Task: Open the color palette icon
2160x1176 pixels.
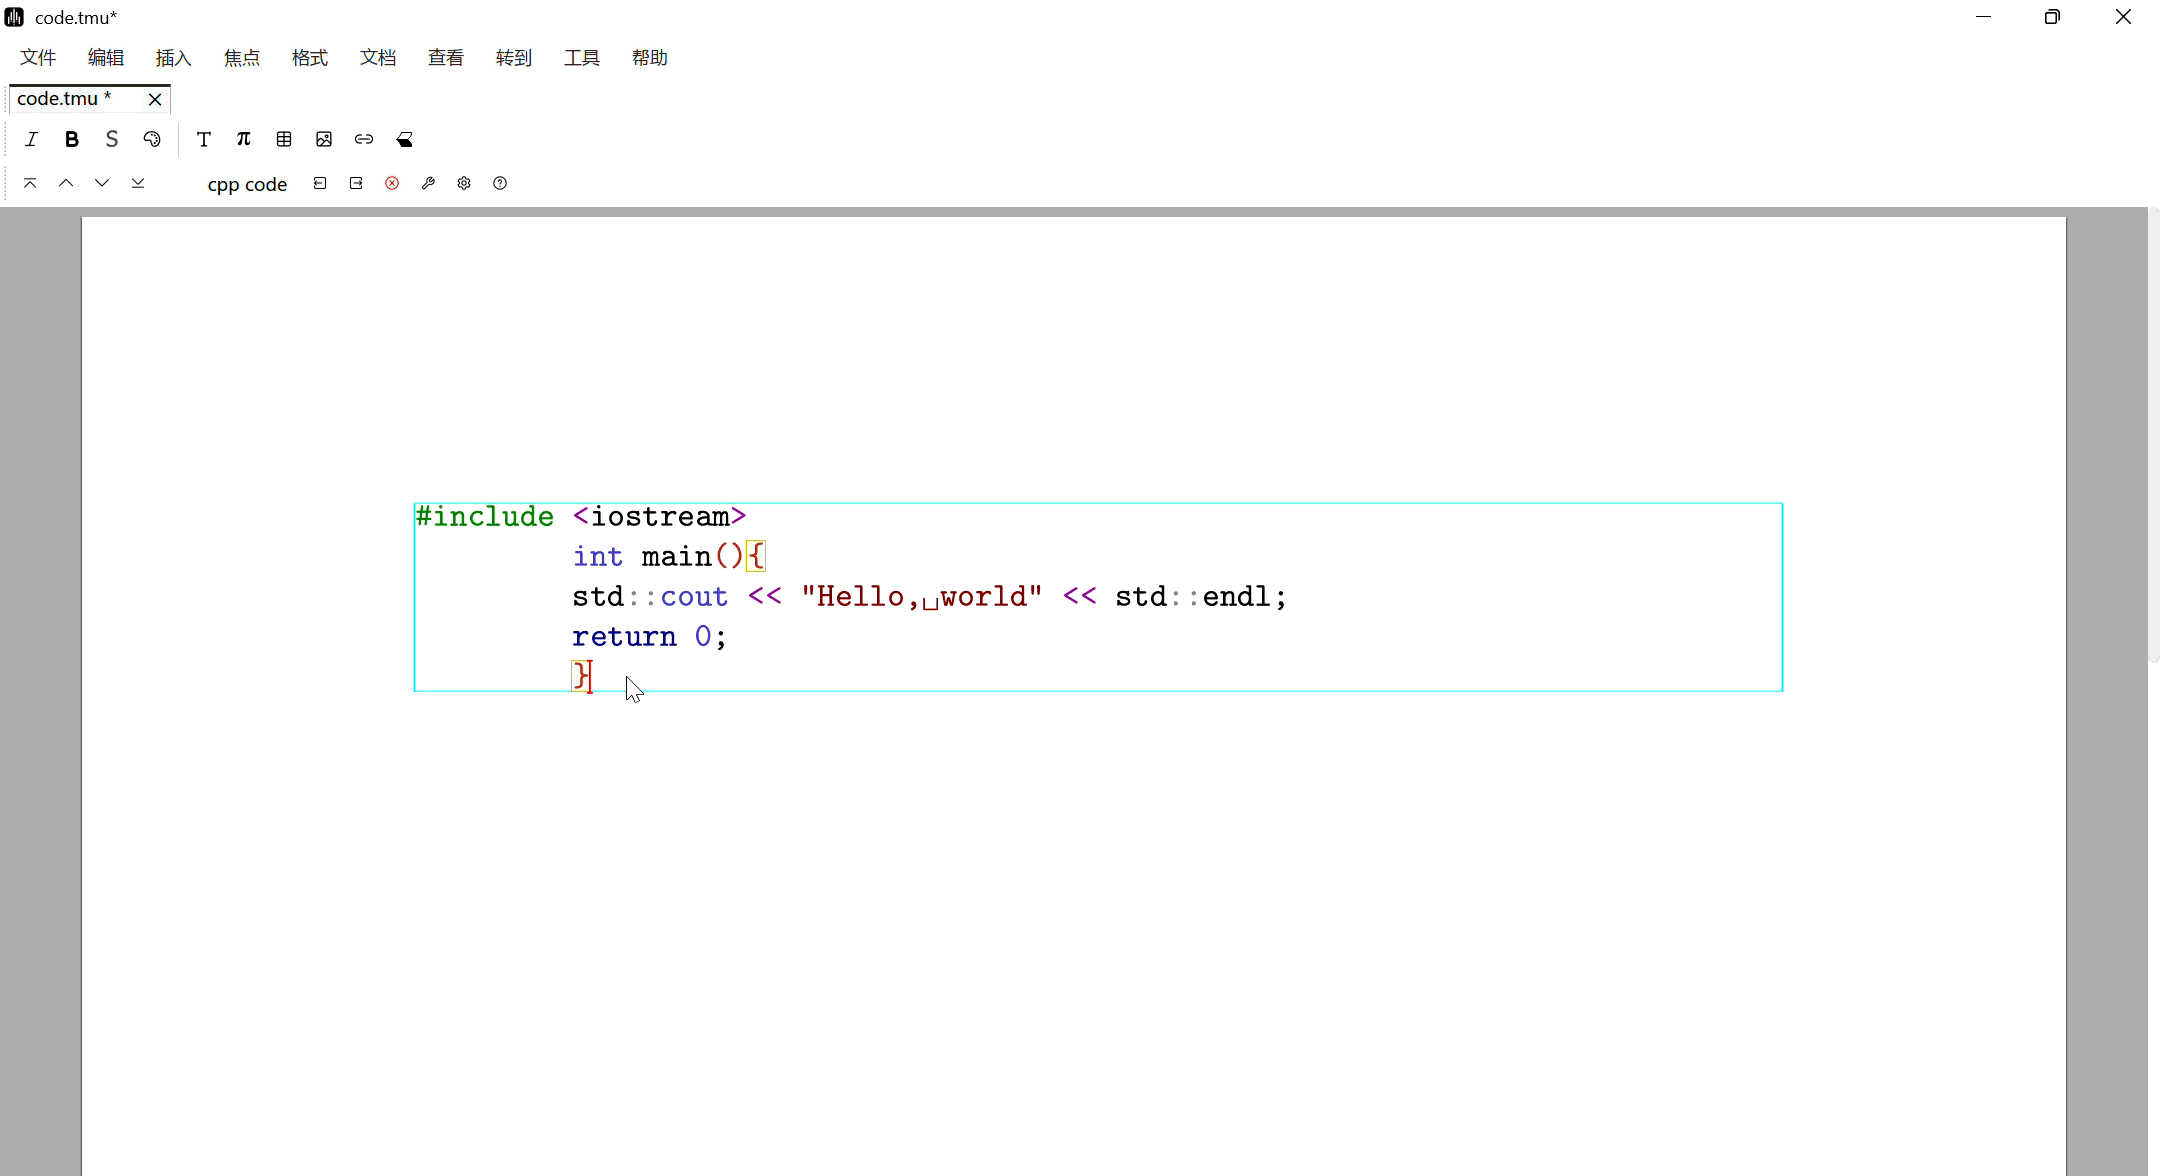Action: pyautogui.click(x=152, y=139)
